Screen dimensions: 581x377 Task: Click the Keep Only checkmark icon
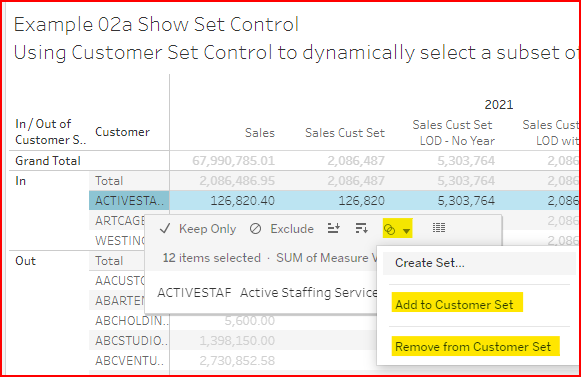[x=165, y=229]
